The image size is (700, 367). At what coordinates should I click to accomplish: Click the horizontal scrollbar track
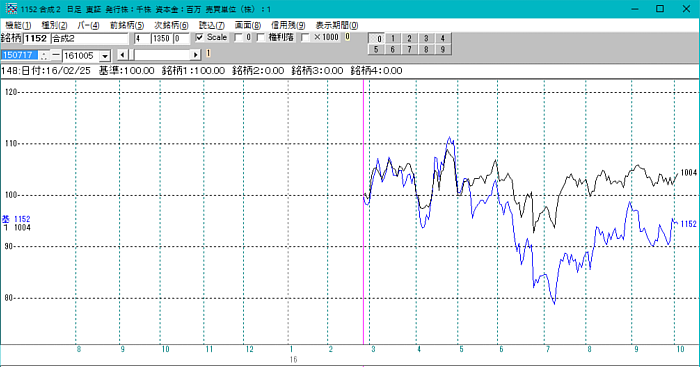point(162,55)
